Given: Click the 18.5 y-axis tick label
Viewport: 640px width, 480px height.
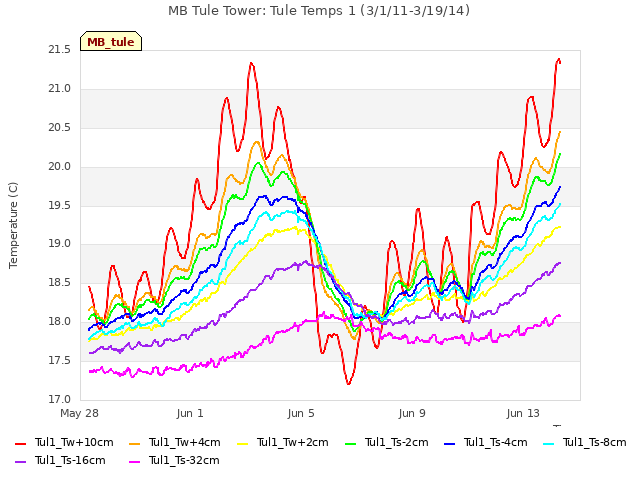Looking at the screenshot, I should click(60, 283).
